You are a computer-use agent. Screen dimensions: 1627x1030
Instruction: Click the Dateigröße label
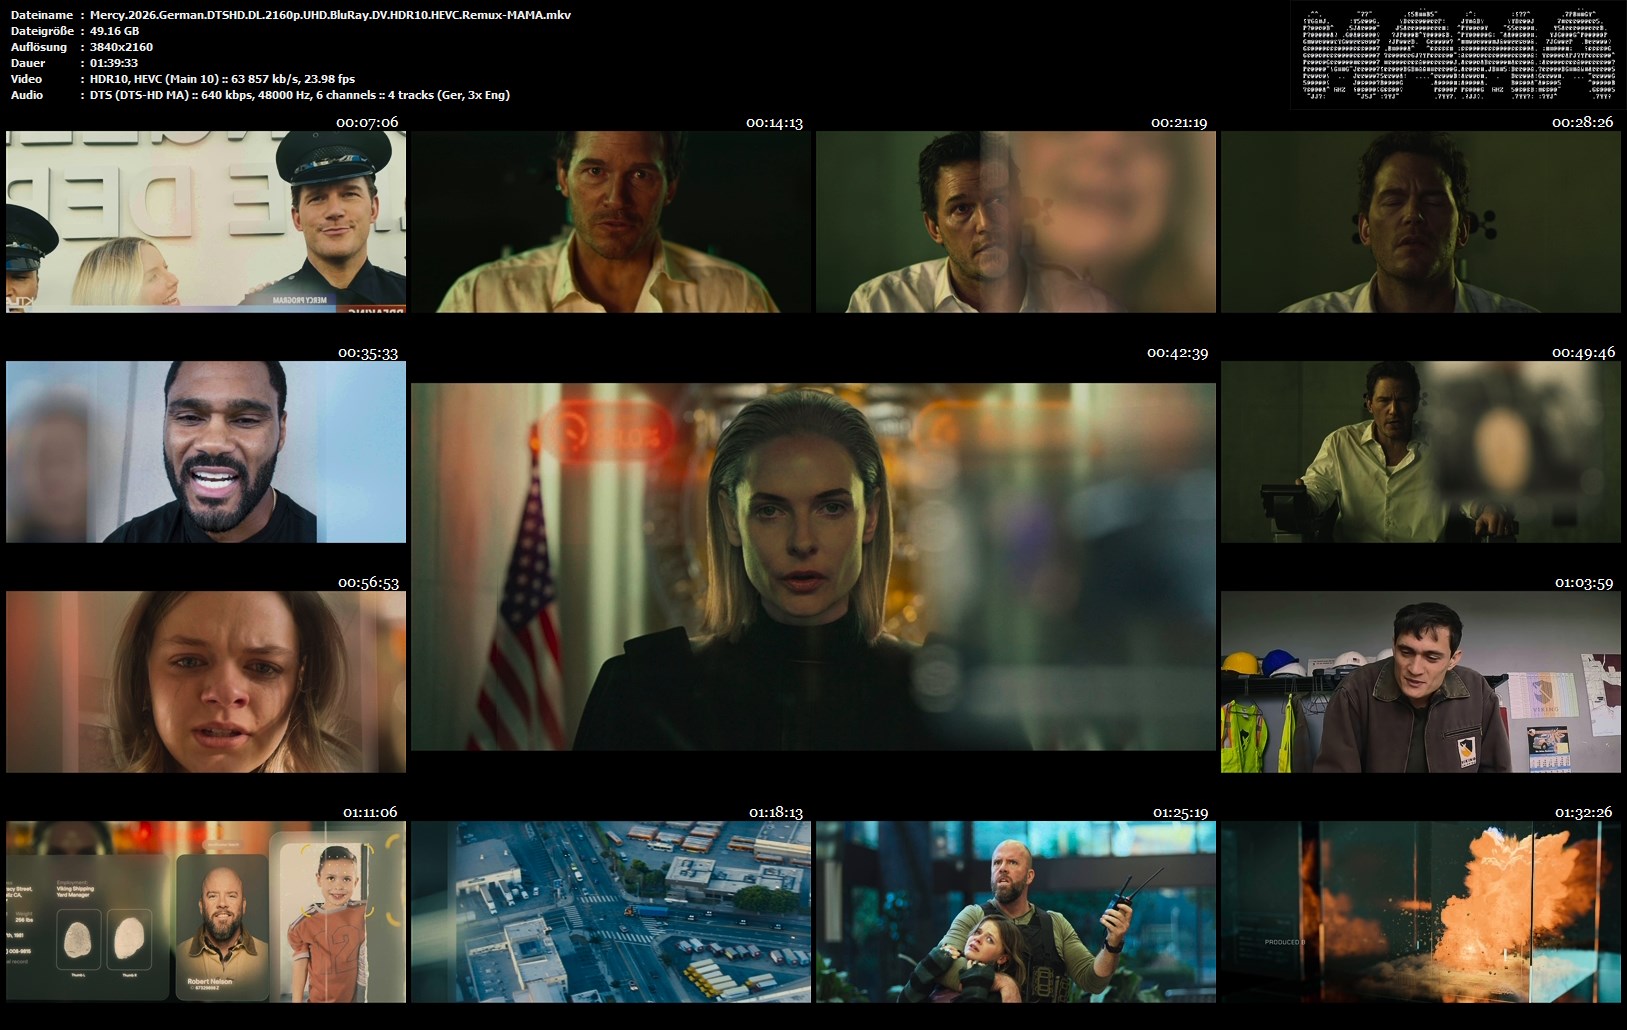pos(42,31)
